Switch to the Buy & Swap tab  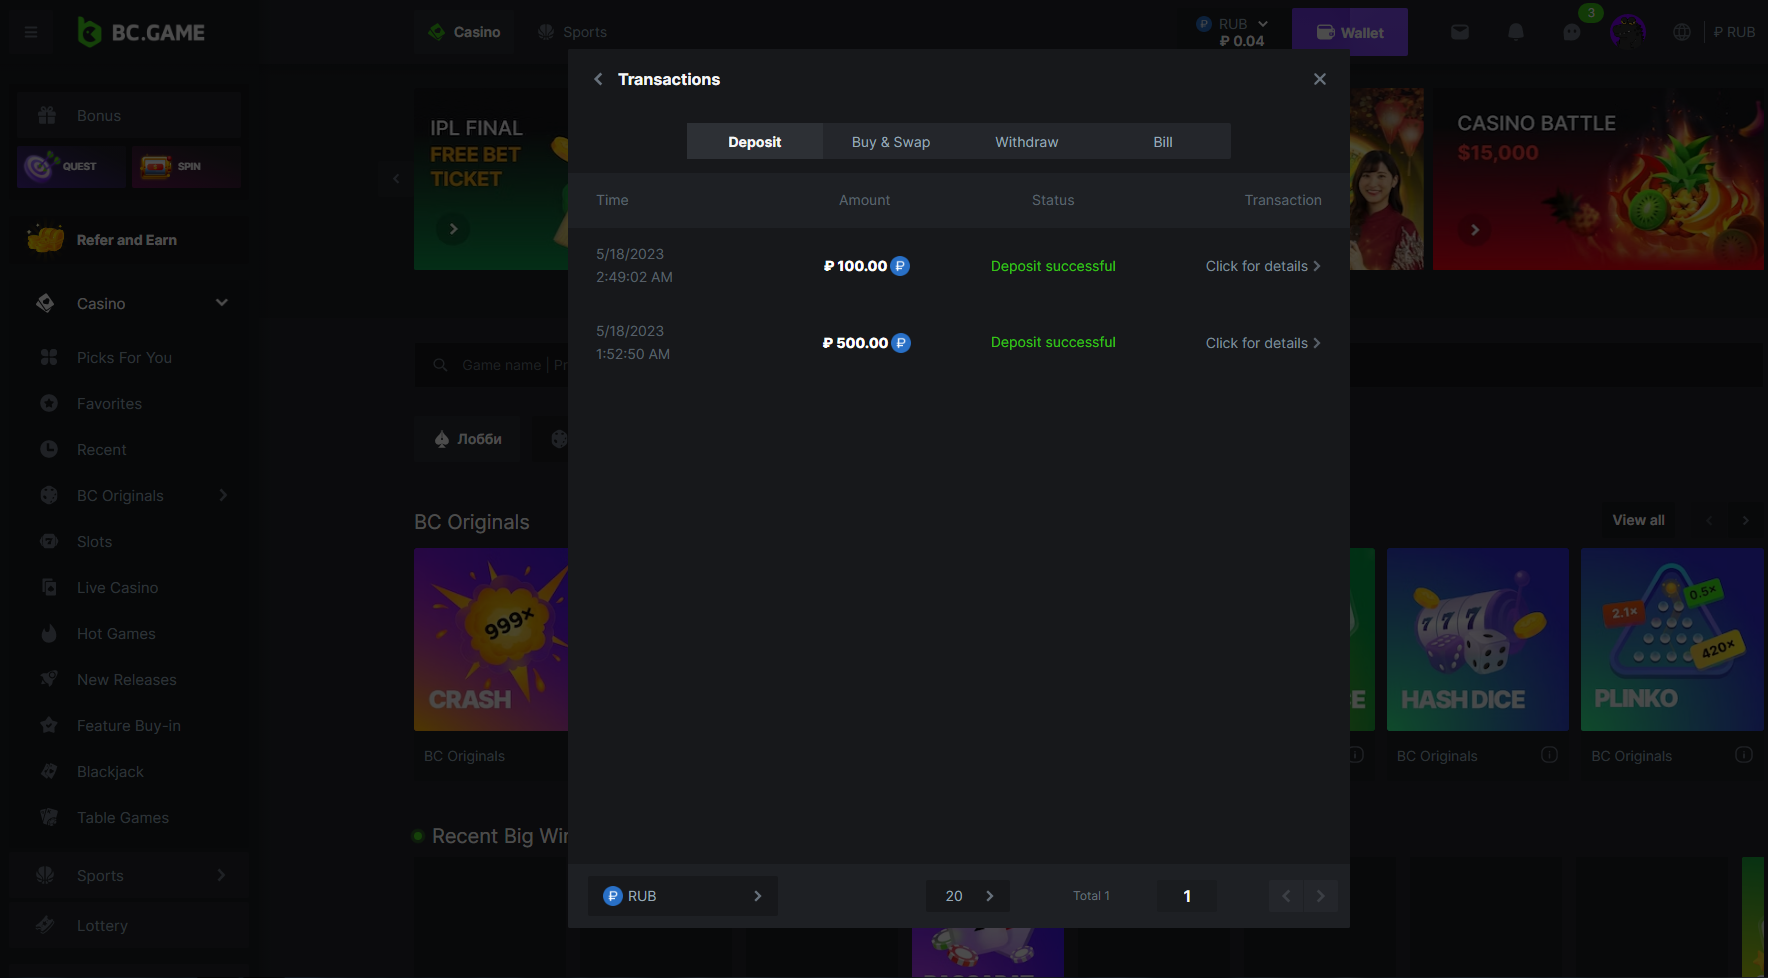coord(891,142)
